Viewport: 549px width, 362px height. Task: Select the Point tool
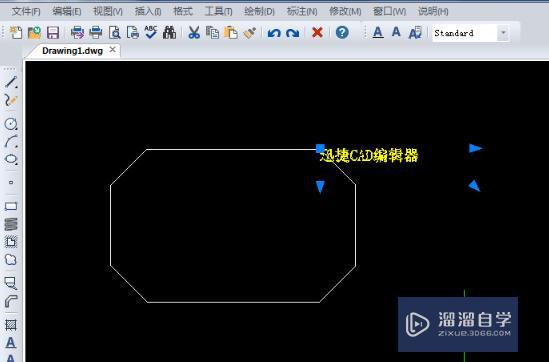[x=11, y=182]
